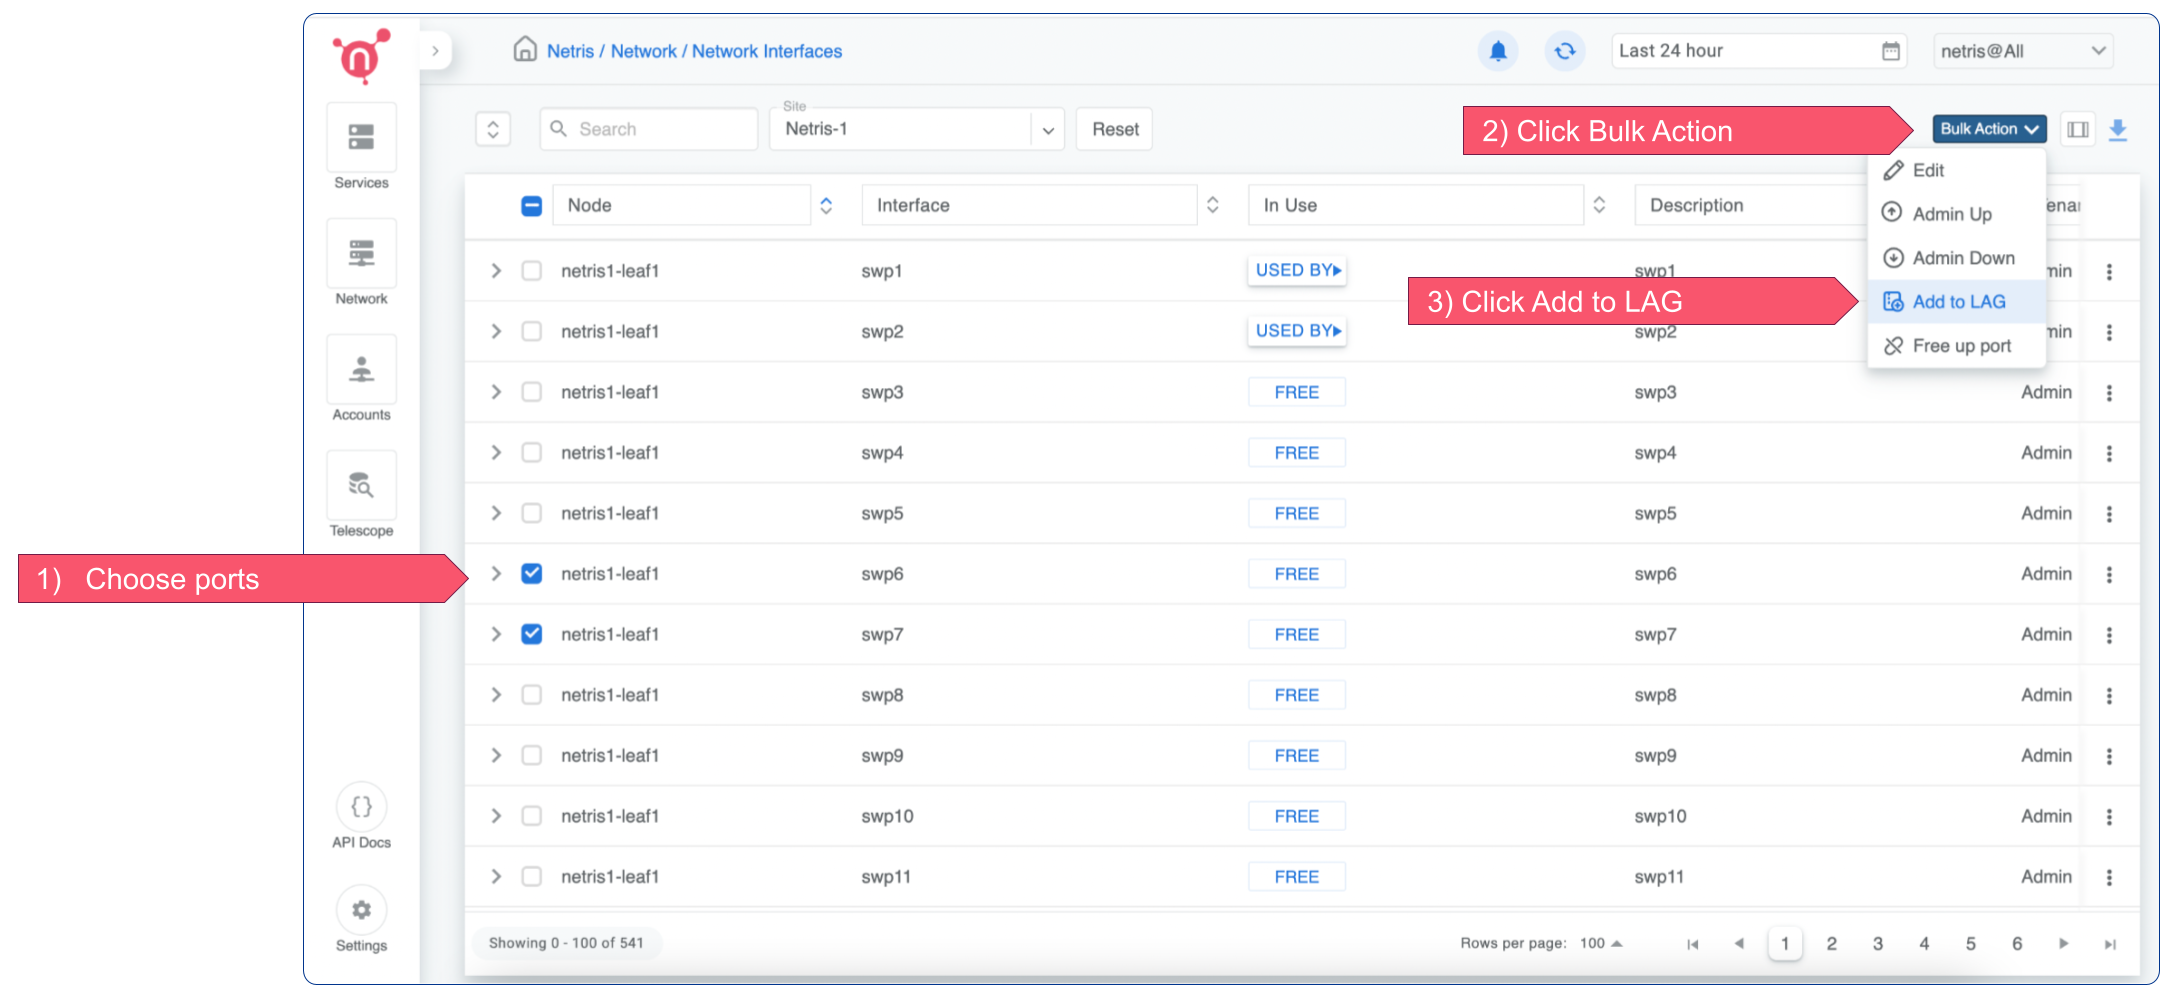Viewport: 2174px width, 996px height.
Task: Check the swp3 row checkbox
Action: point(532,392)
